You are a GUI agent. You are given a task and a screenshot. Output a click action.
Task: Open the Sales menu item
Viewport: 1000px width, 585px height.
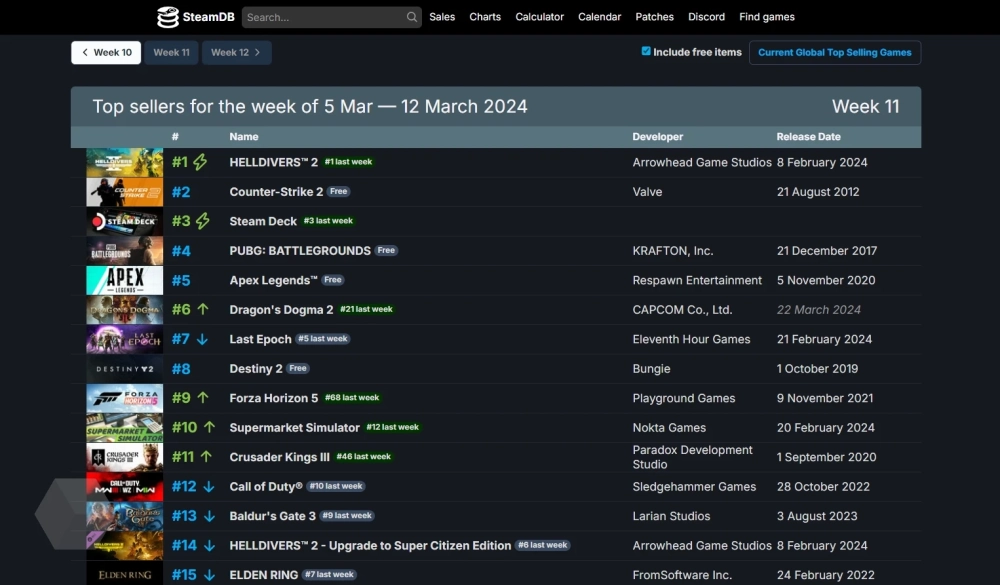(x=442, y=17)
